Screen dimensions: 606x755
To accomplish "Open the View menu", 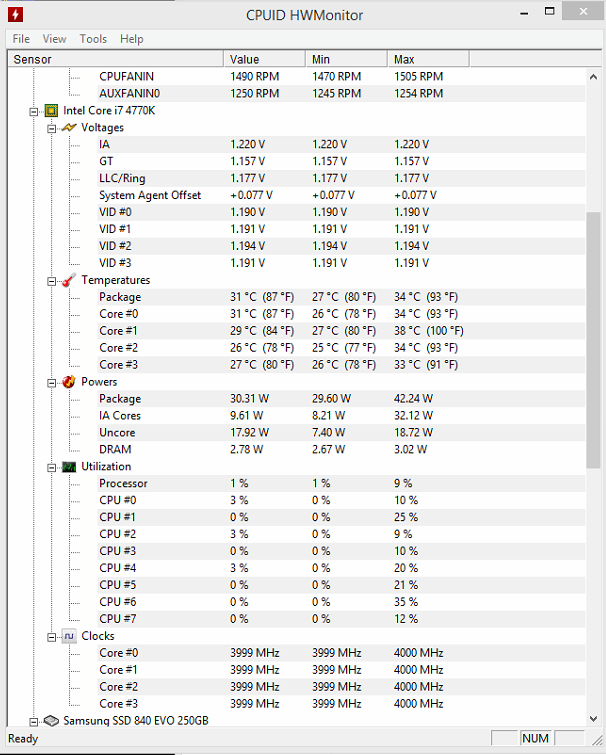I will (54, 39).
